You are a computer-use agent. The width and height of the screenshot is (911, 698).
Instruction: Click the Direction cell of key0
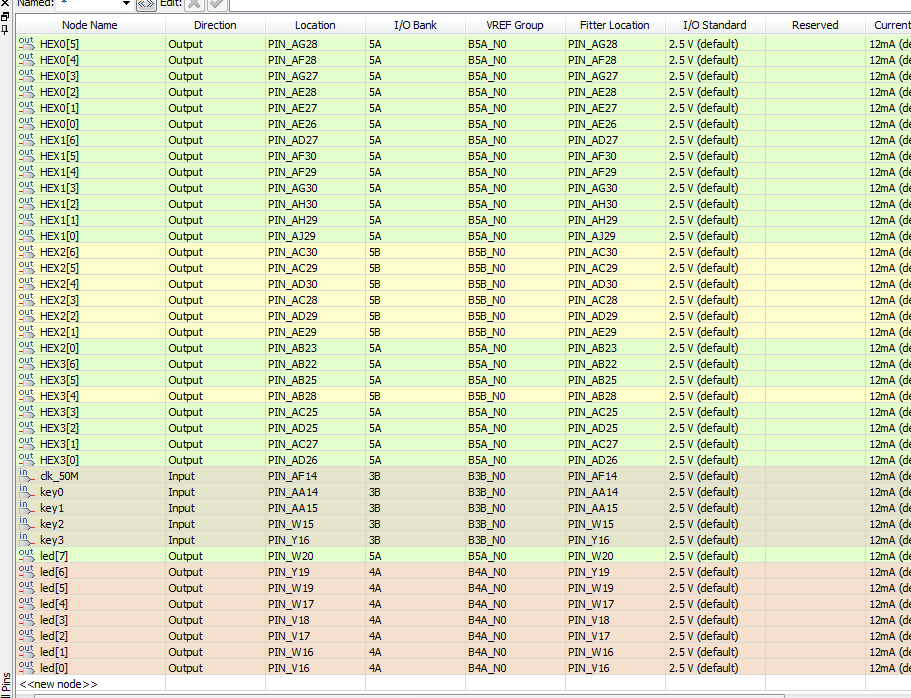pos(215,492)
